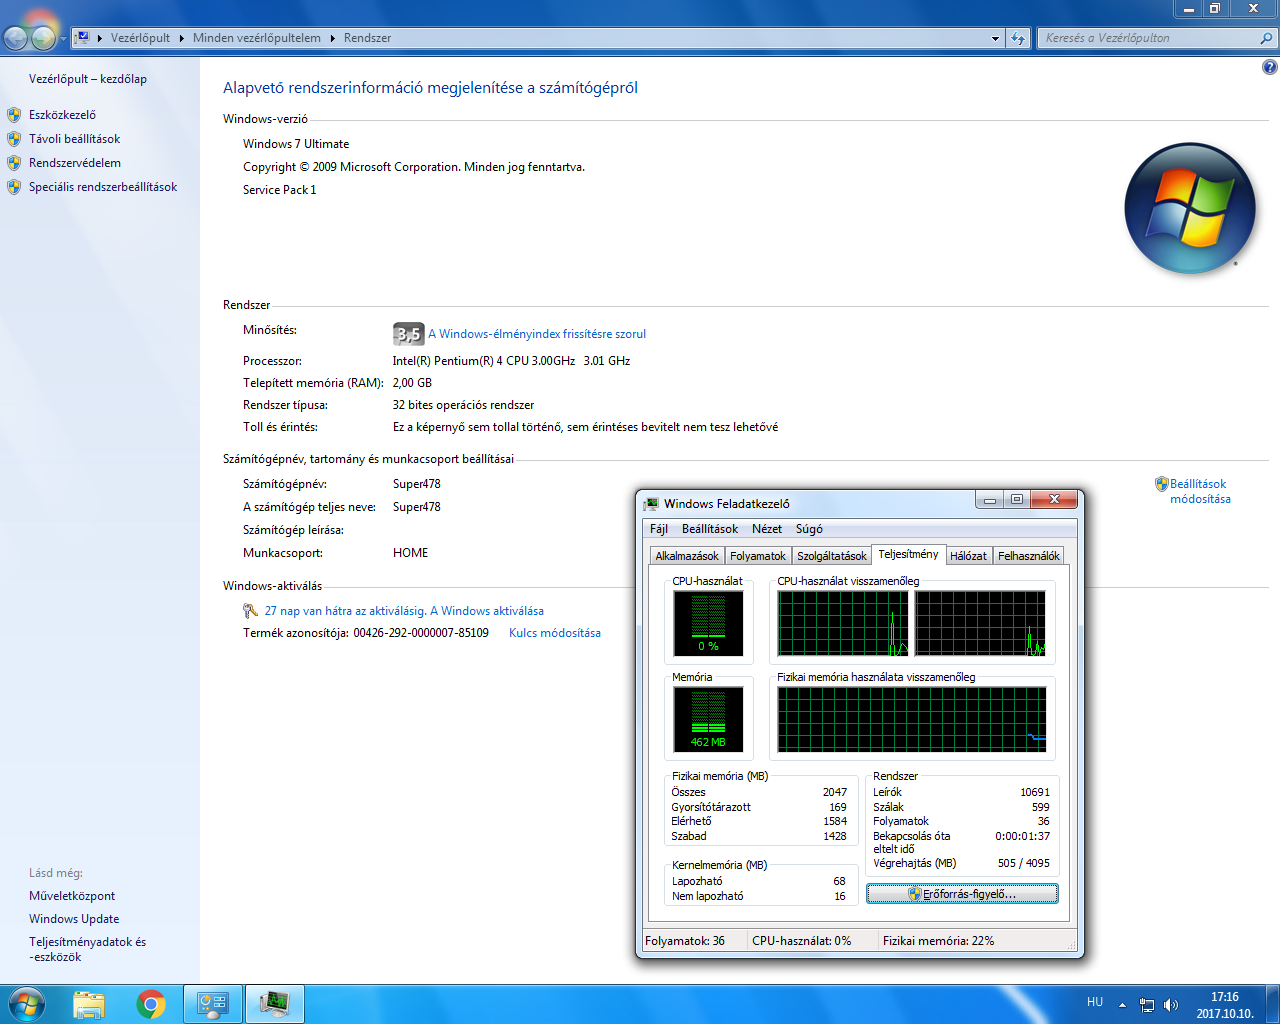This screenshot has height=1024, width=1280.
Task: Go to Minden vezérlőpultelem breadcrumb
Action: 257,38
